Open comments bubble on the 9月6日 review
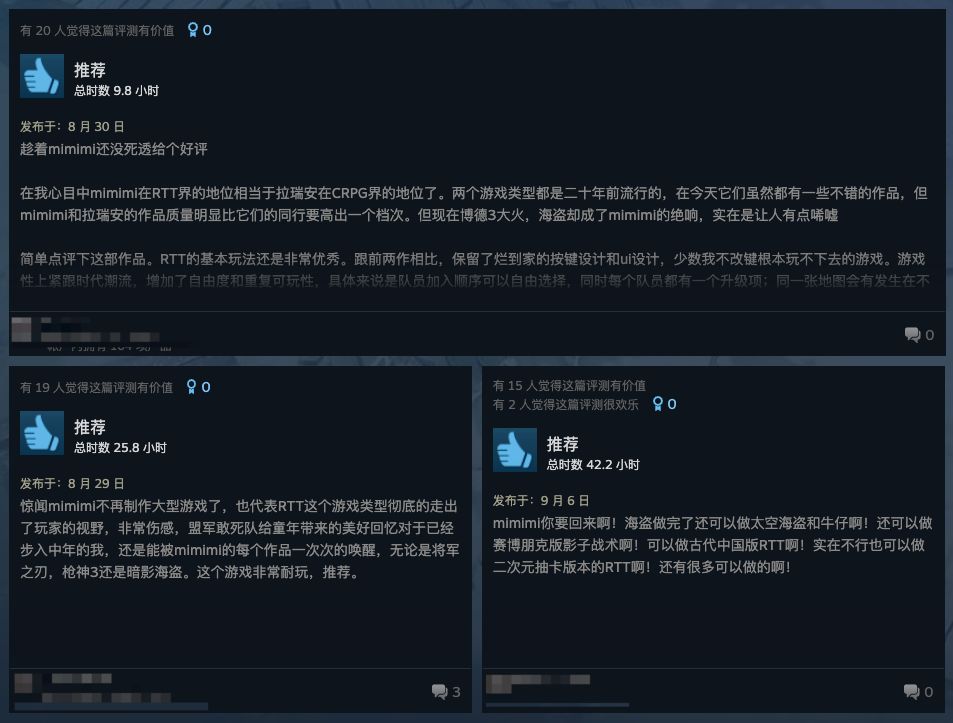The height and width of the screenshot is (723, 953). click(918, 691)
